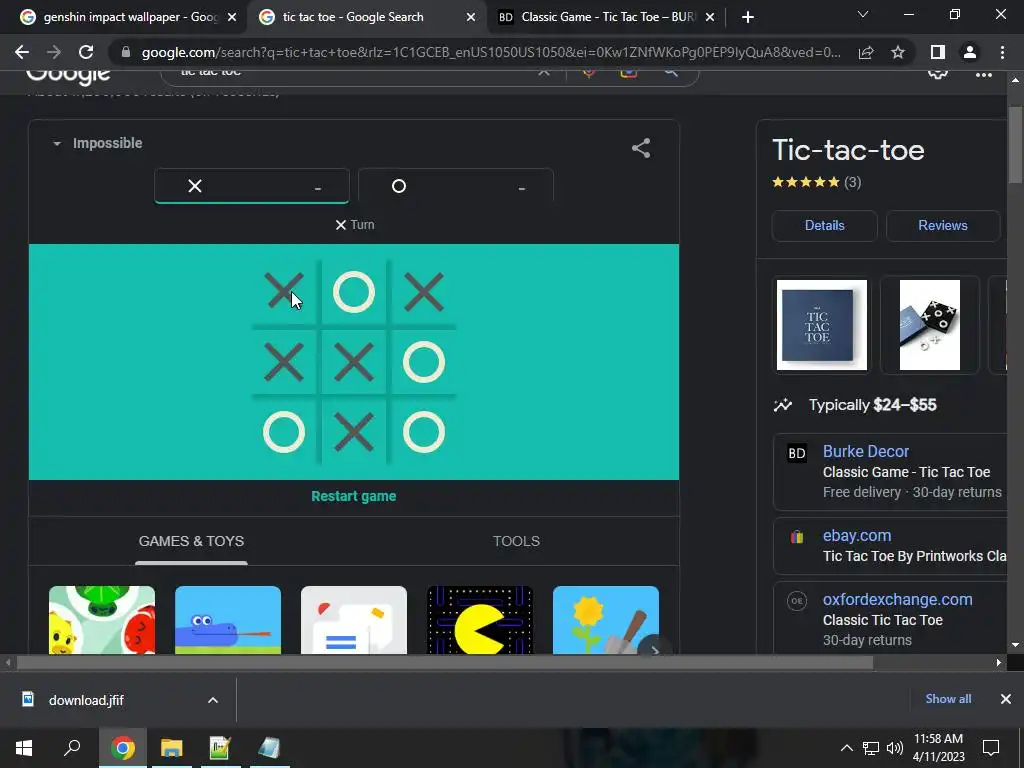Click the new tab plus button
Image resolution: width=1024 pixels, height=768 pixels.
click(748, 17)
